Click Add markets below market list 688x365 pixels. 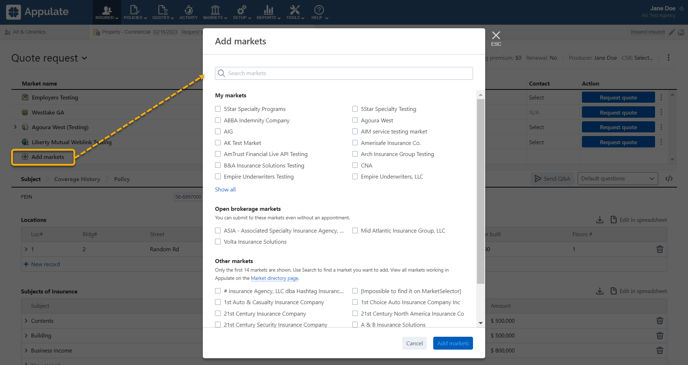point(43,157)
